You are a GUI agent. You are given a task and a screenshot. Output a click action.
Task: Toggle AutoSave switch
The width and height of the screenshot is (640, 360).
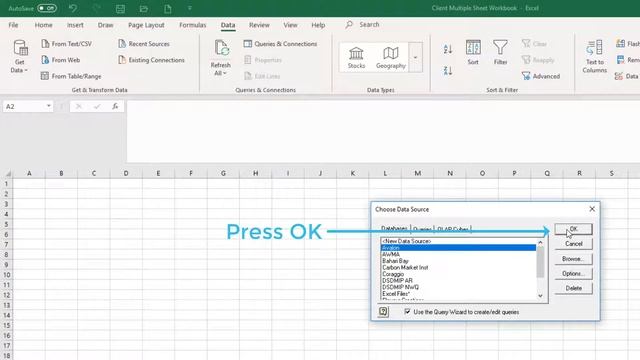pyautogui.click(x=47, y=8)
